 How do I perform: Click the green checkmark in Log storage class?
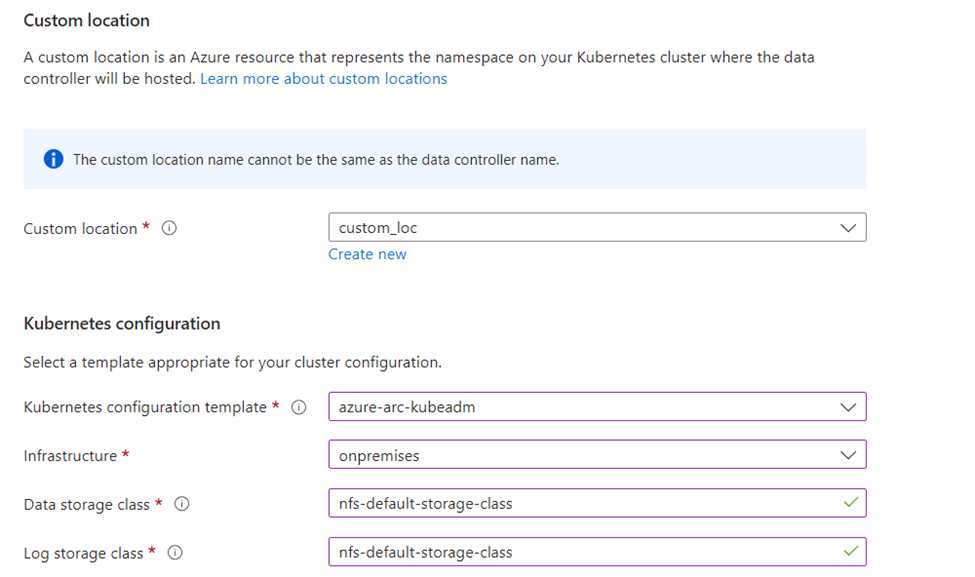point(851,551)
